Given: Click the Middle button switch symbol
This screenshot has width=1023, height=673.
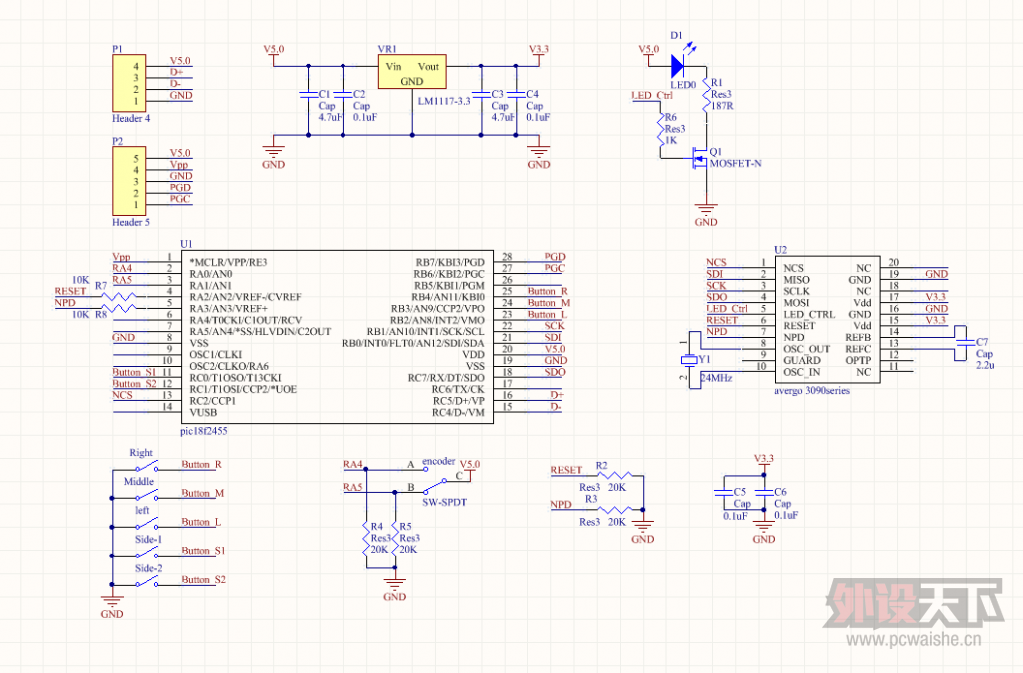Looking at the screenshot, I should coord(147,495).
